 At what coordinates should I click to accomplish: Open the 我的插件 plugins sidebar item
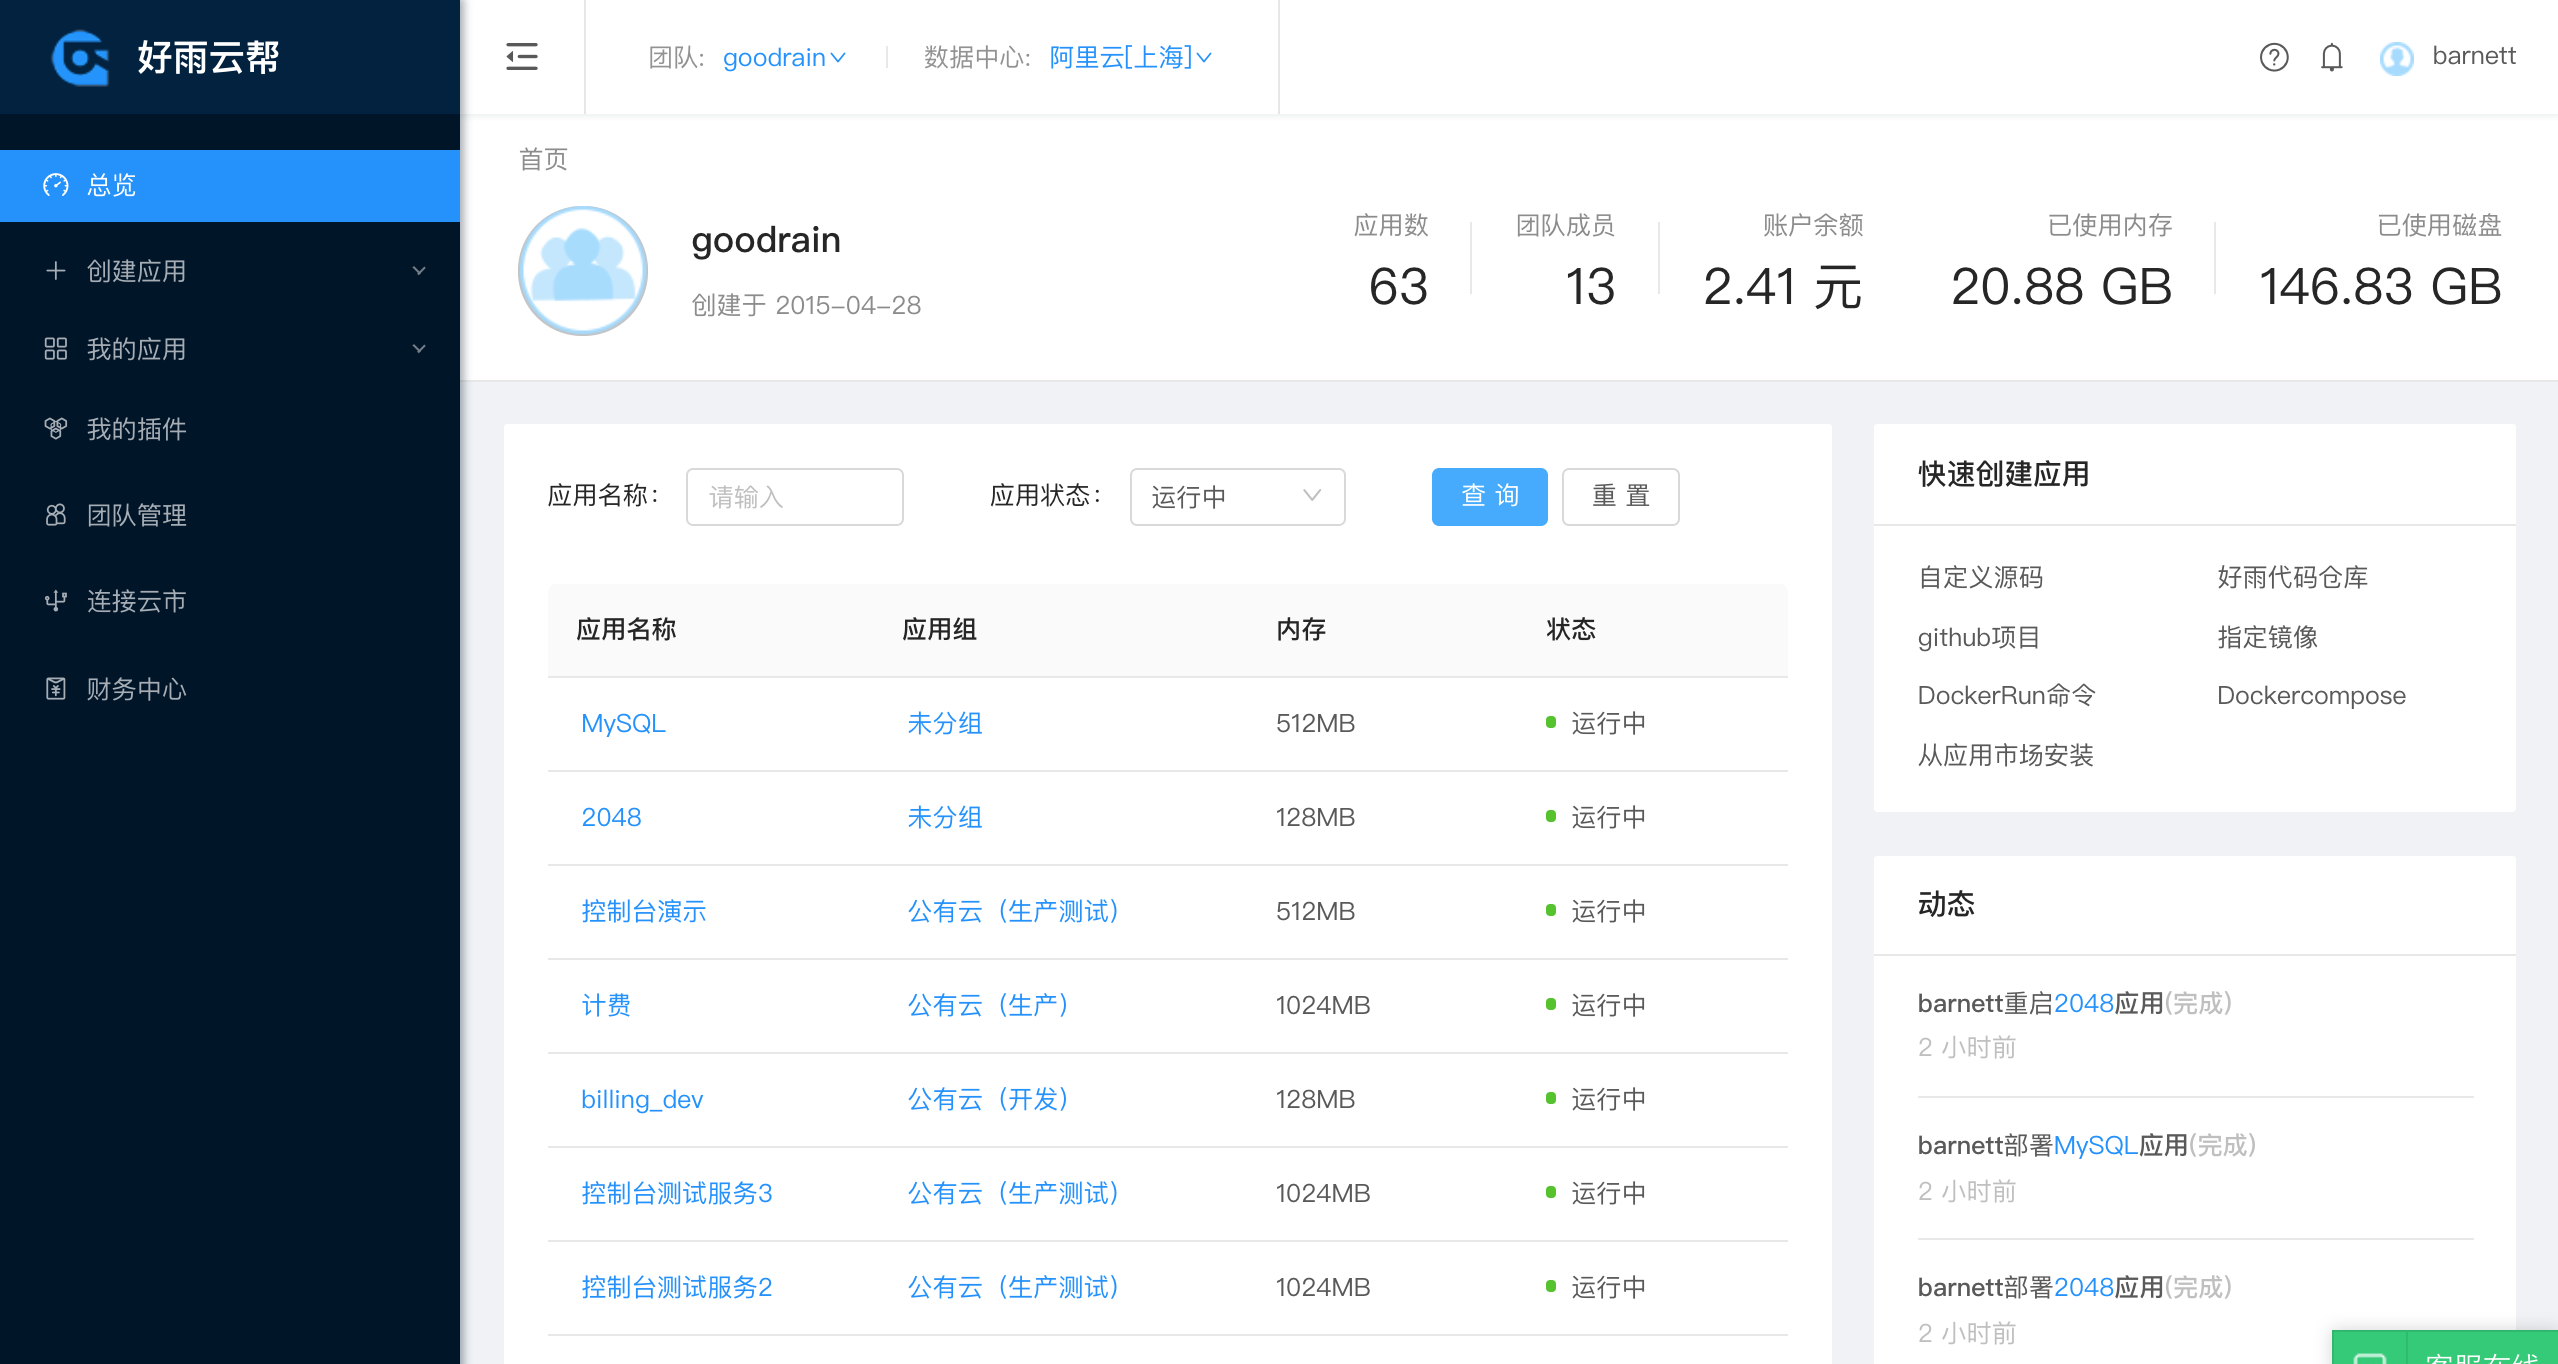point(136,429)
